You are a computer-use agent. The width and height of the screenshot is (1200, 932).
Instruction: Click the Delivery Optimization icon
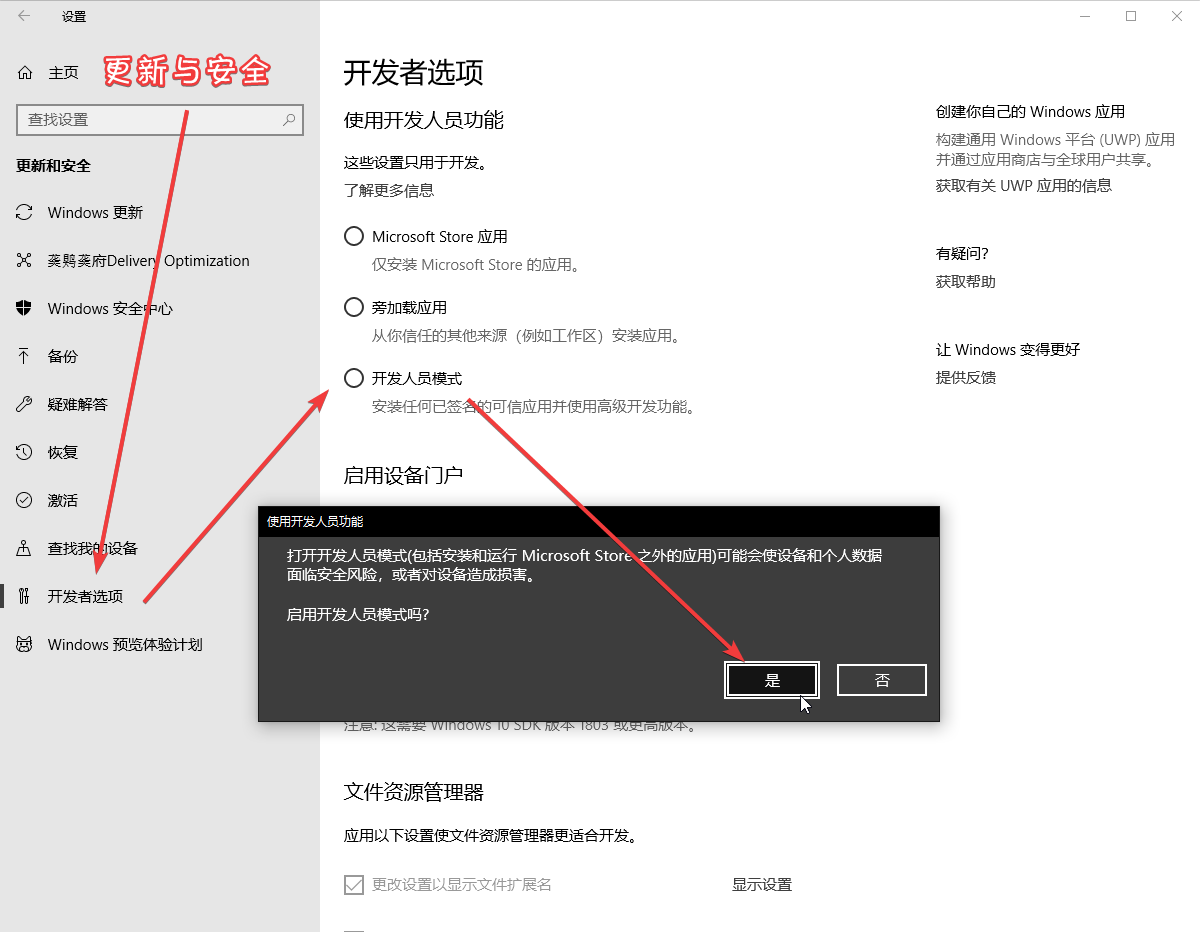click(25, 261)
